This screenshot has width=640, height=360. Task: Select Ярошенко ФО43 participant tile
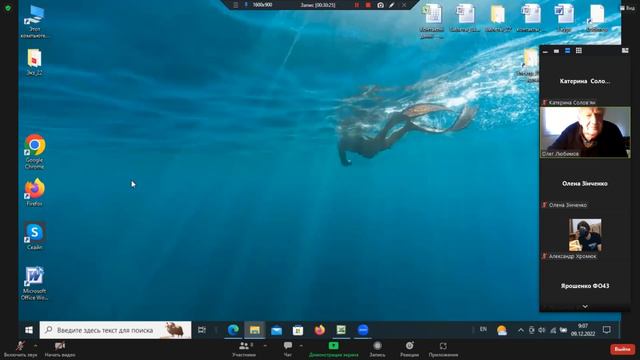tap(585, 286)
